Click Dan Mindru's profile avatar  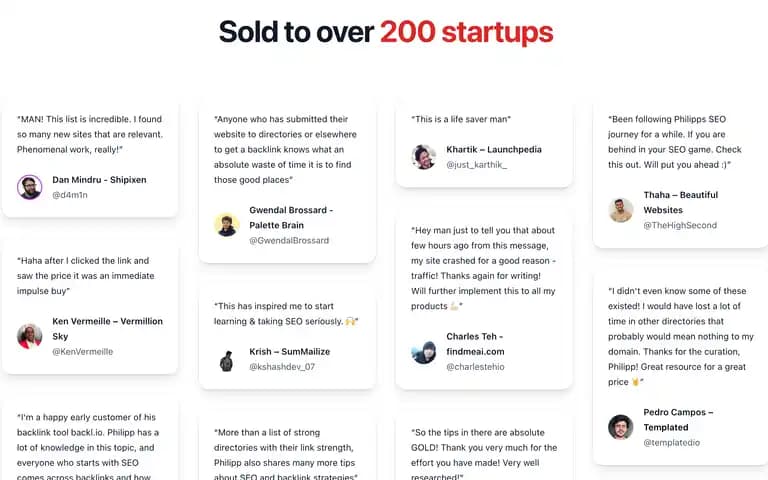(x=30, y=187)
